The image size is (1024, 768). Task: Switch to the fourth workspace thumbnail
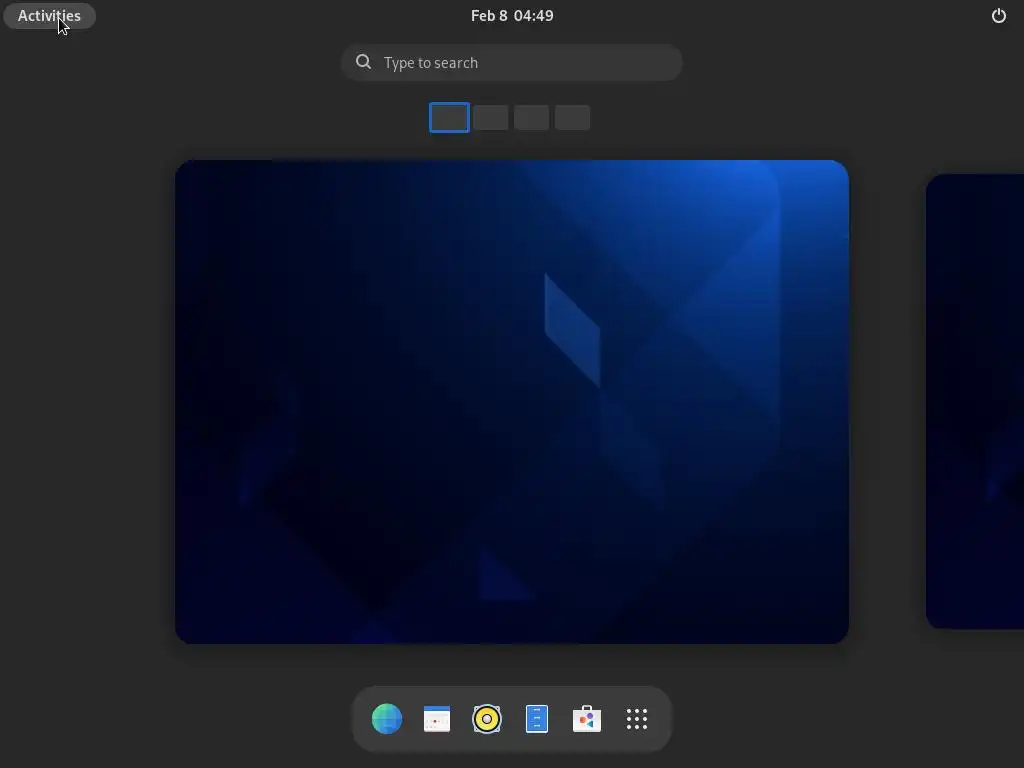(x=573, y=118)
